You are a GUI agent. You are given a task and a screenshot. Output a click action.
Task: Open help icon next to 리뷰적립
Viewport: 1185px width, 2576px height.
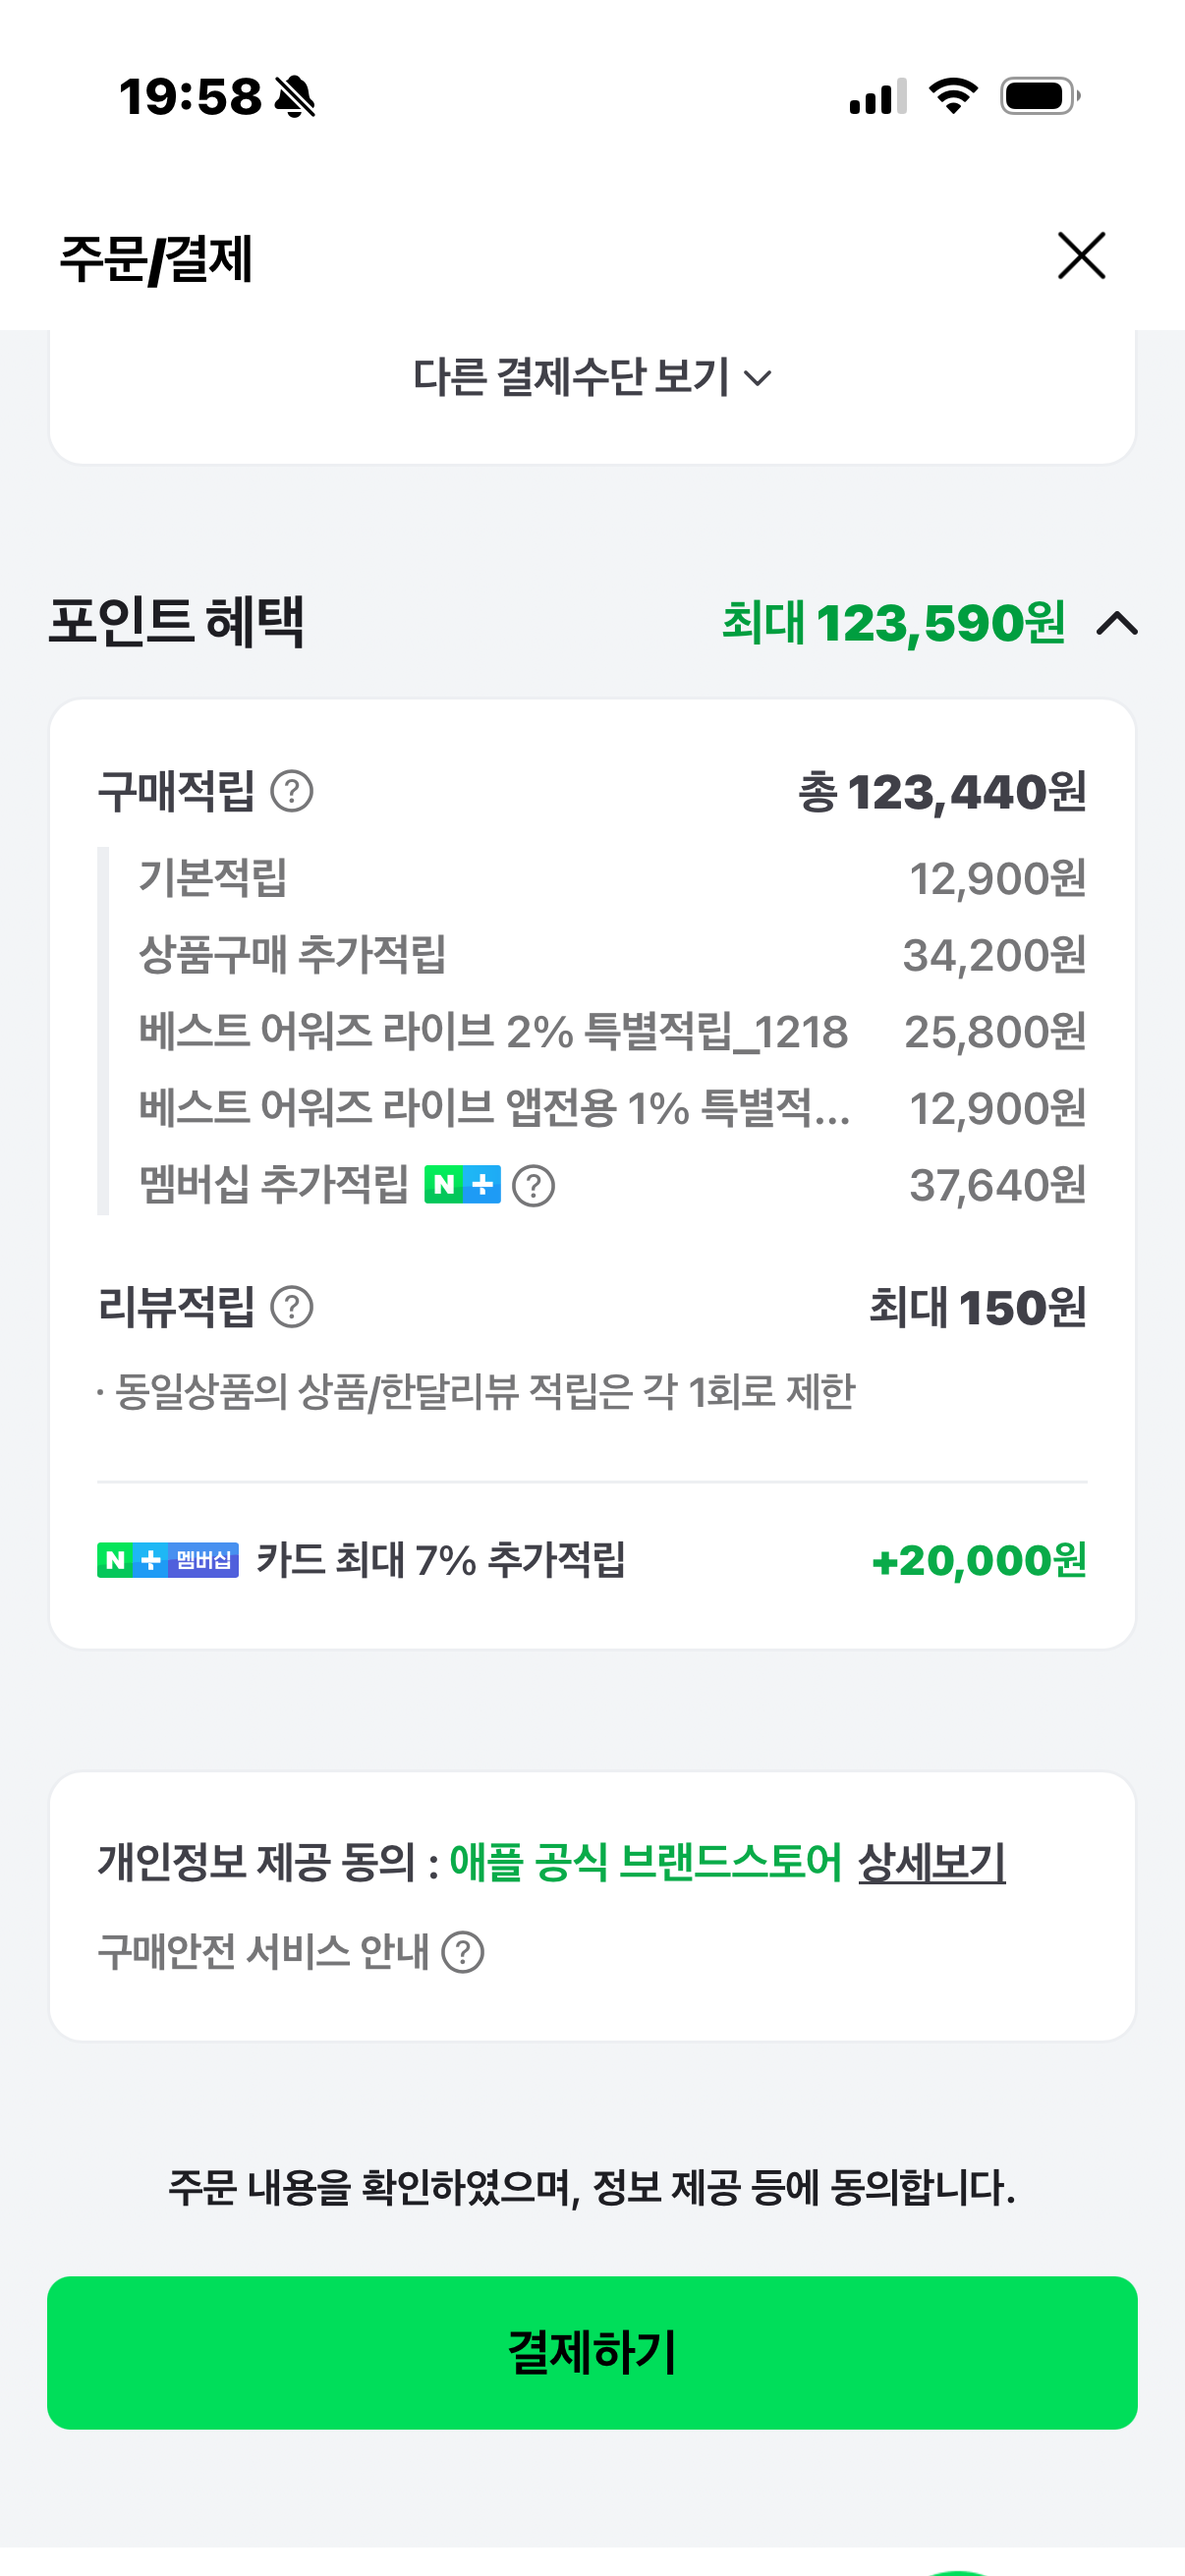tap(292, 1307)
